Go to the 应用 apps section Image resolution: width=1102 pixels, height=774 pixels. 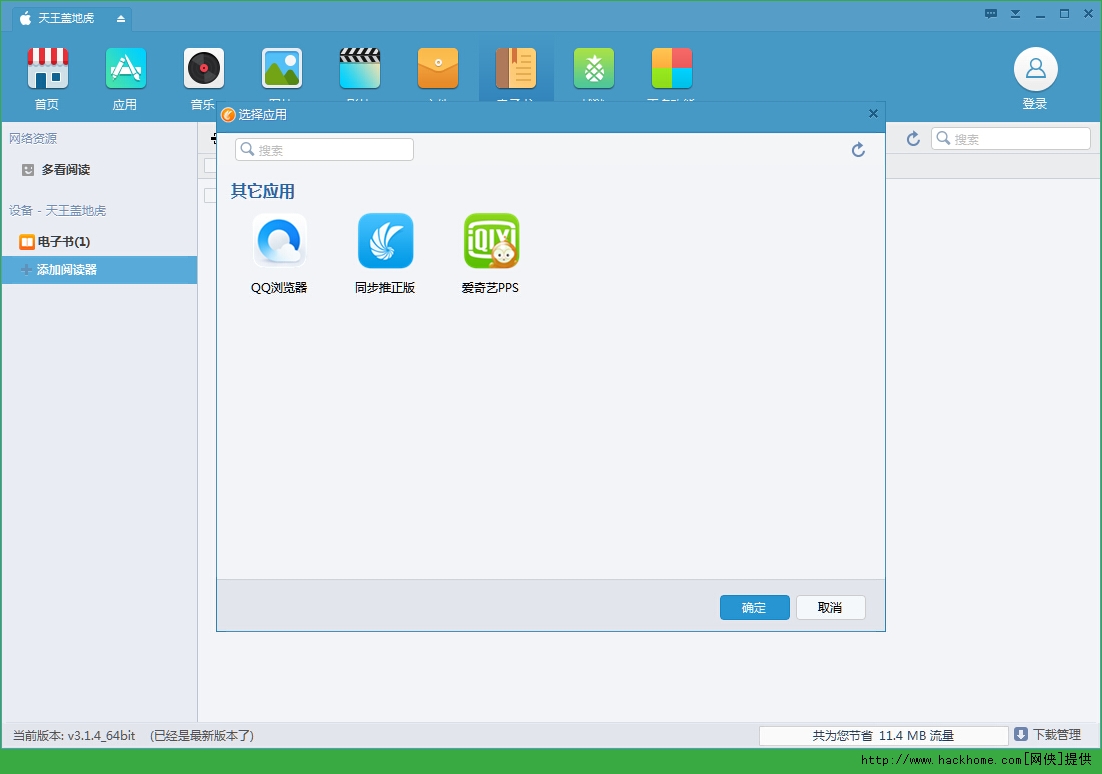[x=125, y=69]
